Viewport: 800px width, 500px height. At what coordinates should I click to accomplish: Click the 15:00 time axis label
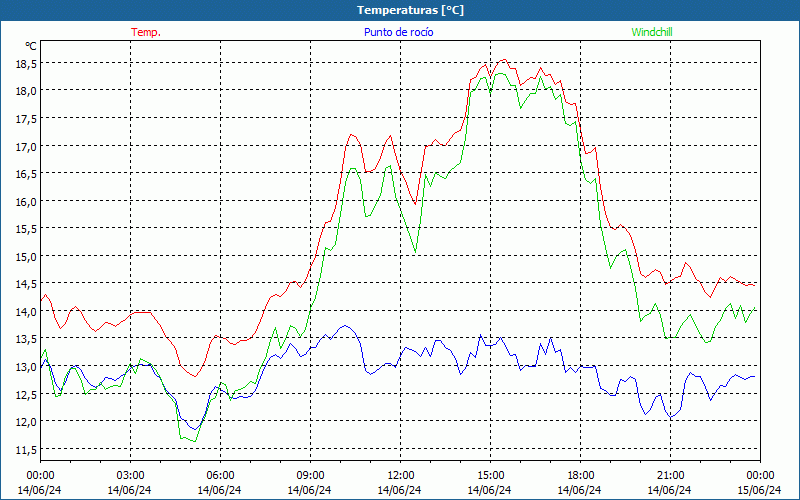pos(490,476)
